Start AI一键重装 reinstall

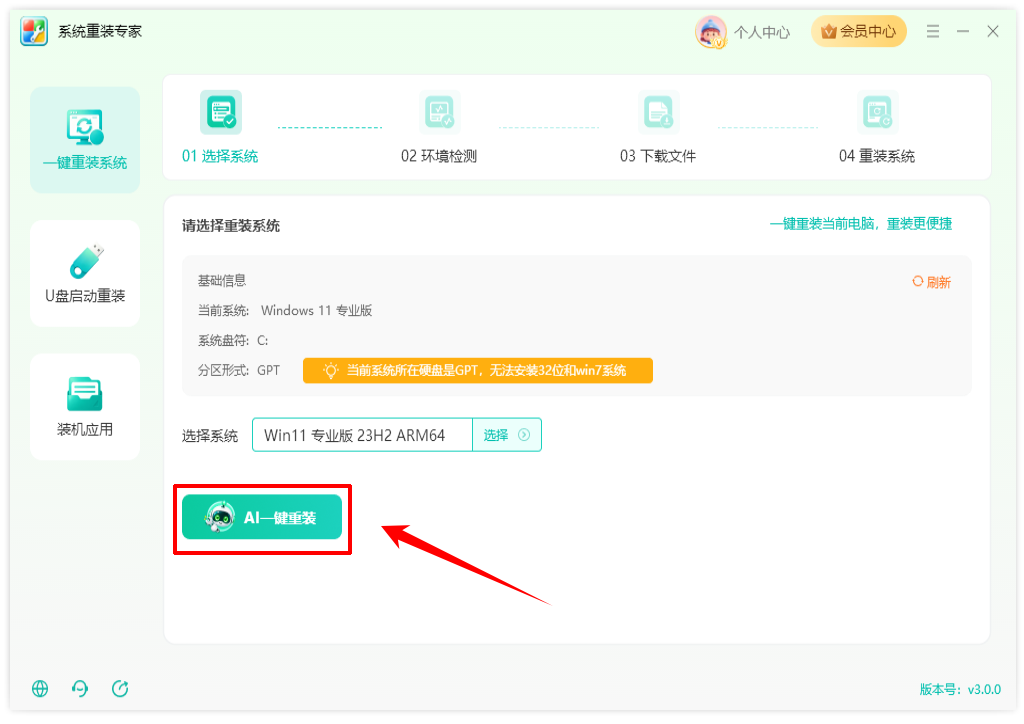262,517
